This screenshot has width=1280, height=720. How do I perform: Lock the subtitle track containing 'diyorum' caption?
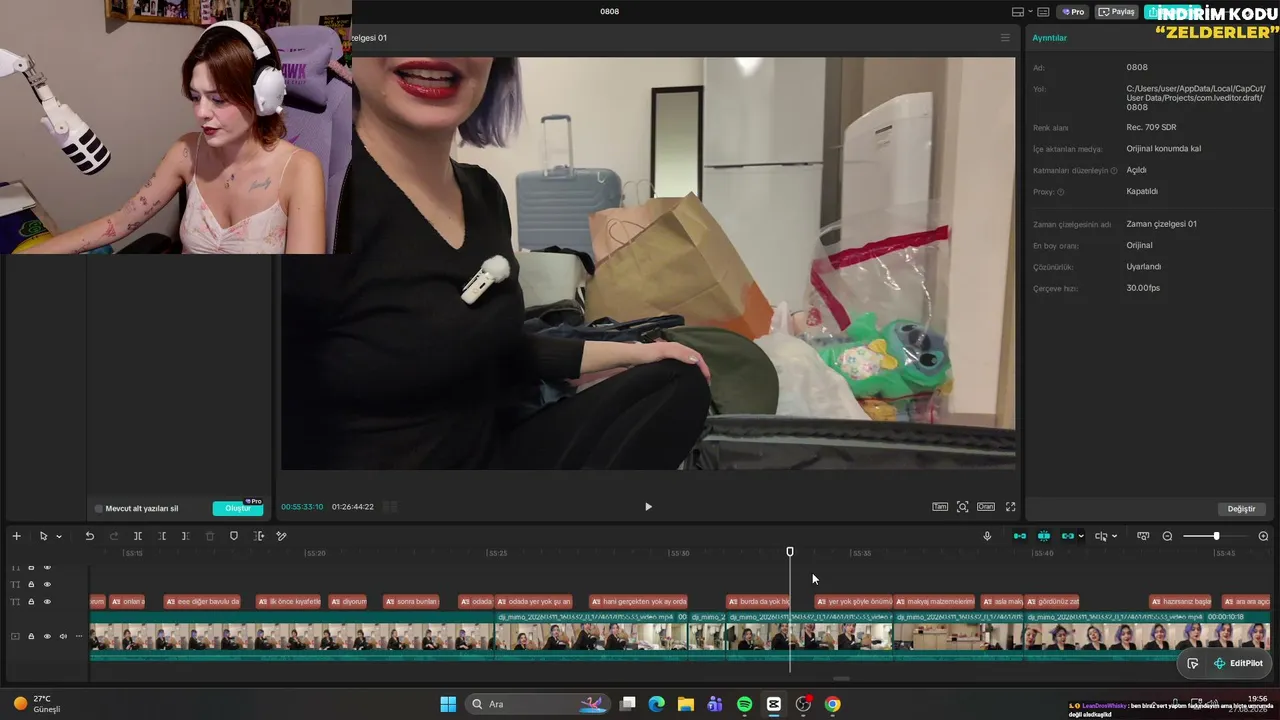[x=31, y=601]
